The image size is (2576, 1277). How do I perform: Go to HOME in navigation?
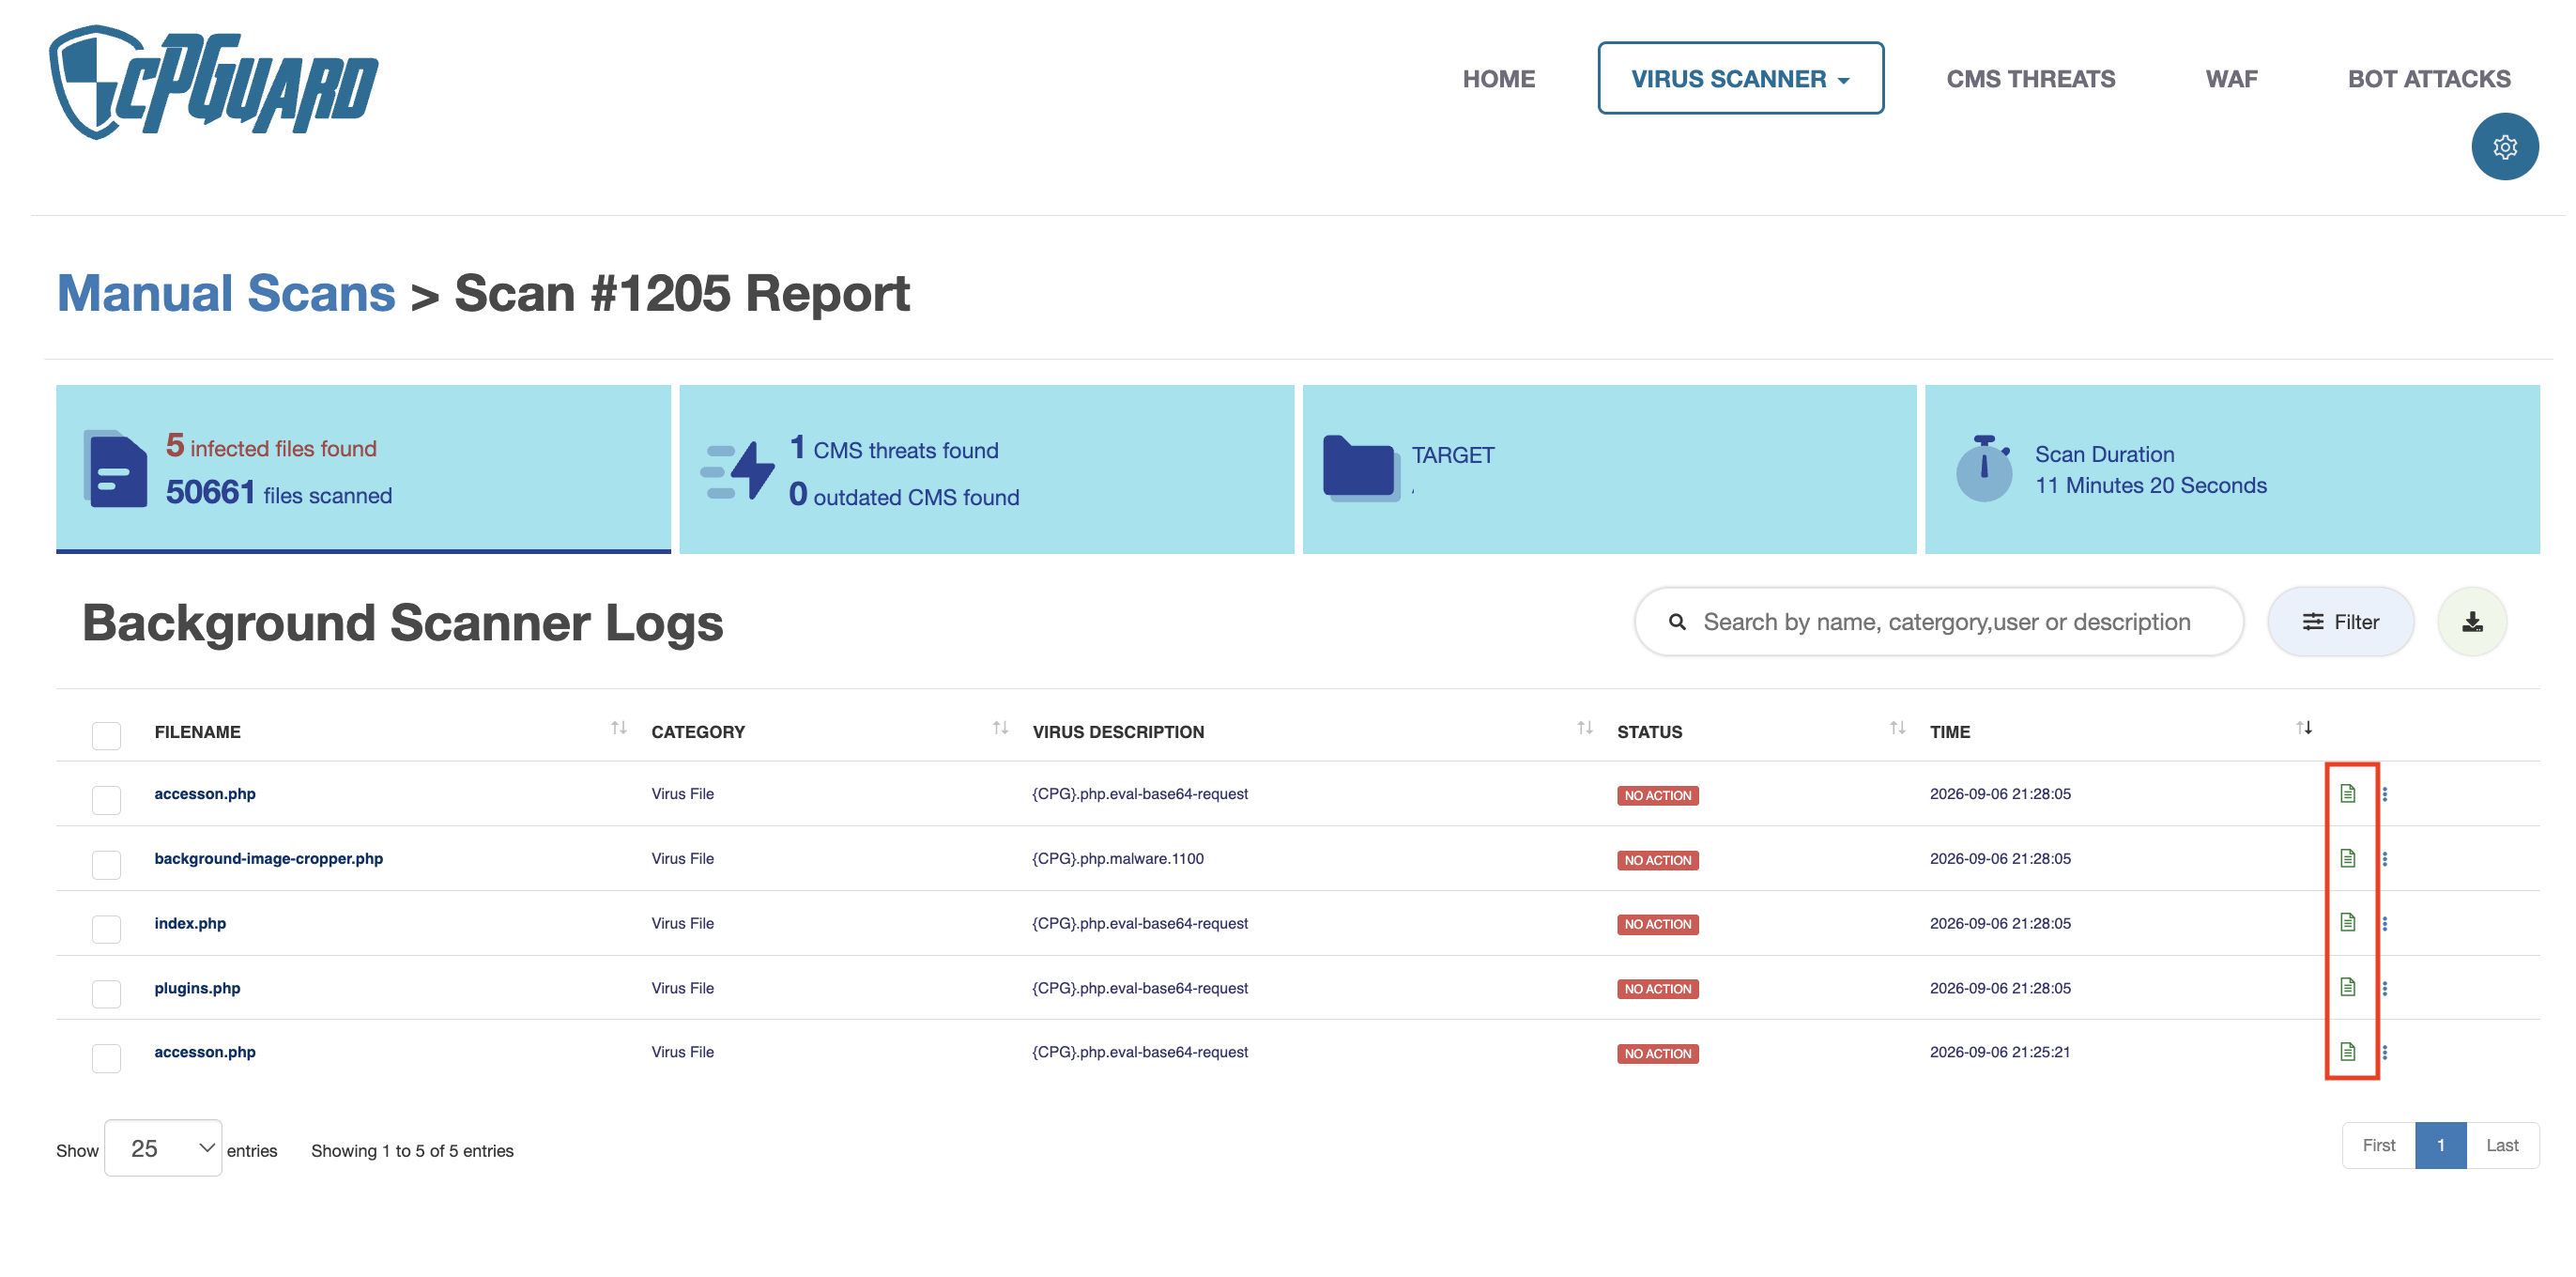click(1498, 79)
